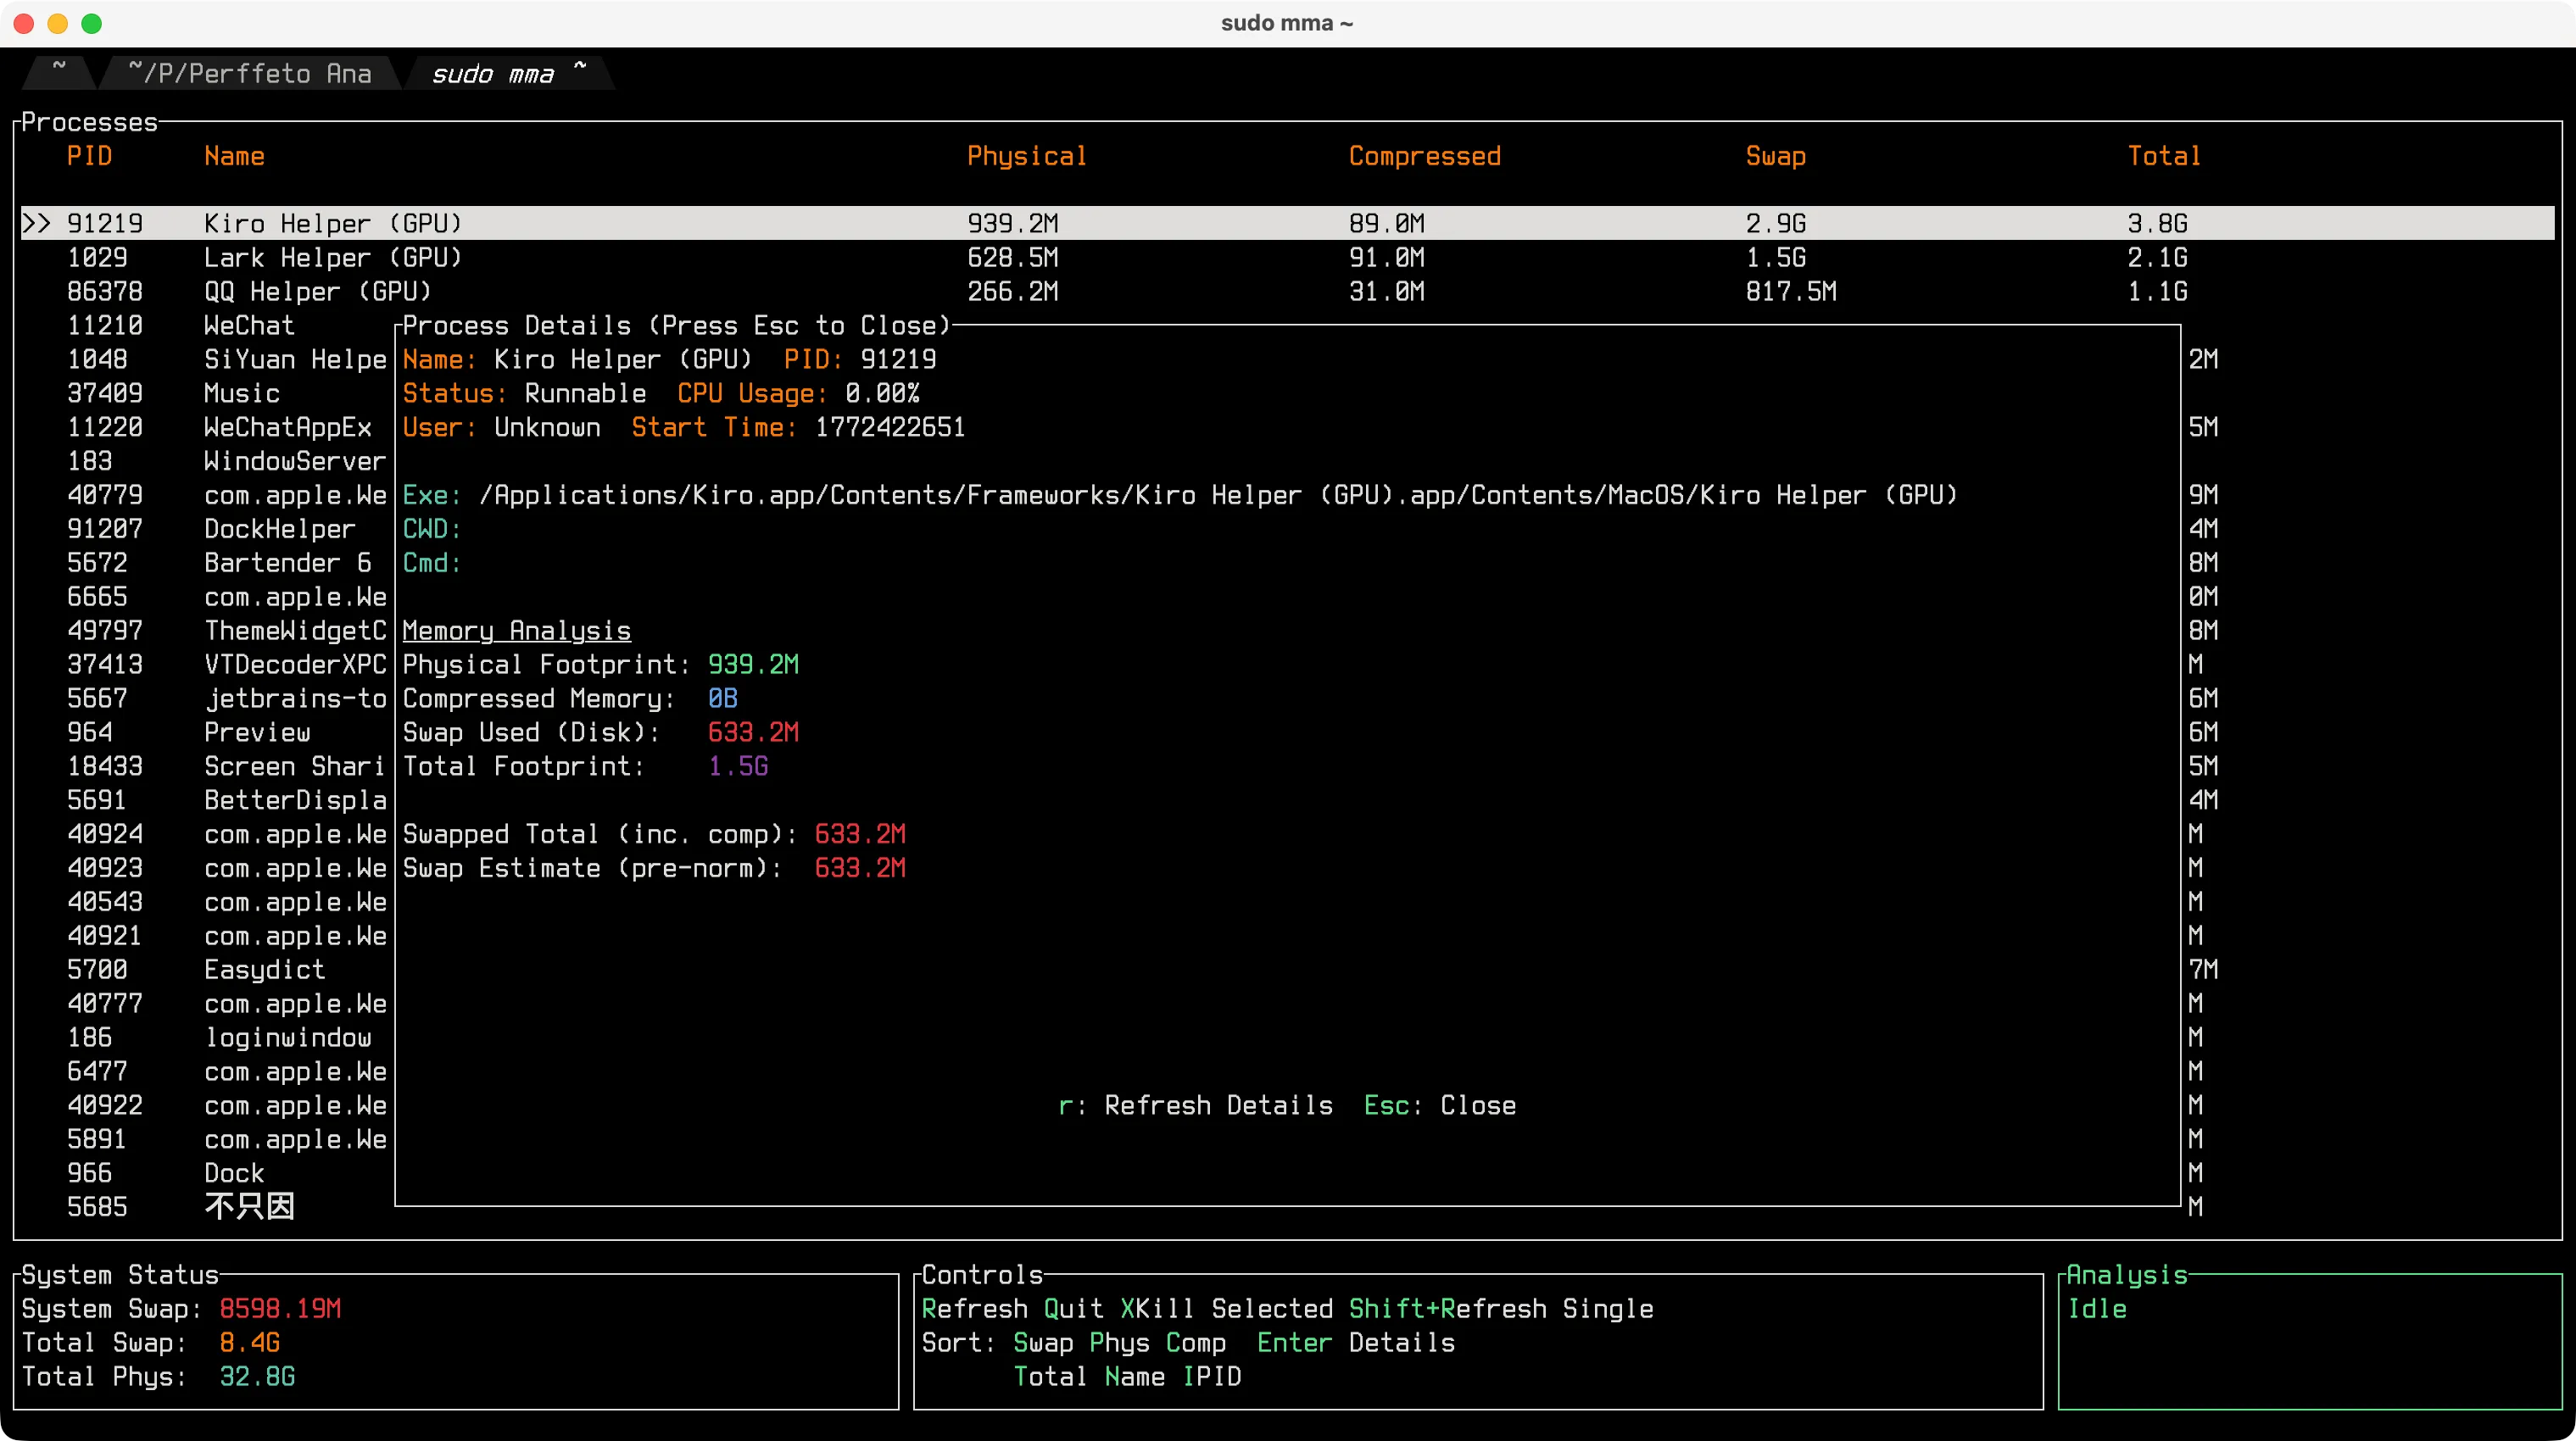Image resolution: width=2576 pixels, height=1441 pixels.
Task: Select the Lark Helper (GPU) process row
Action: (x=332, y=258)
